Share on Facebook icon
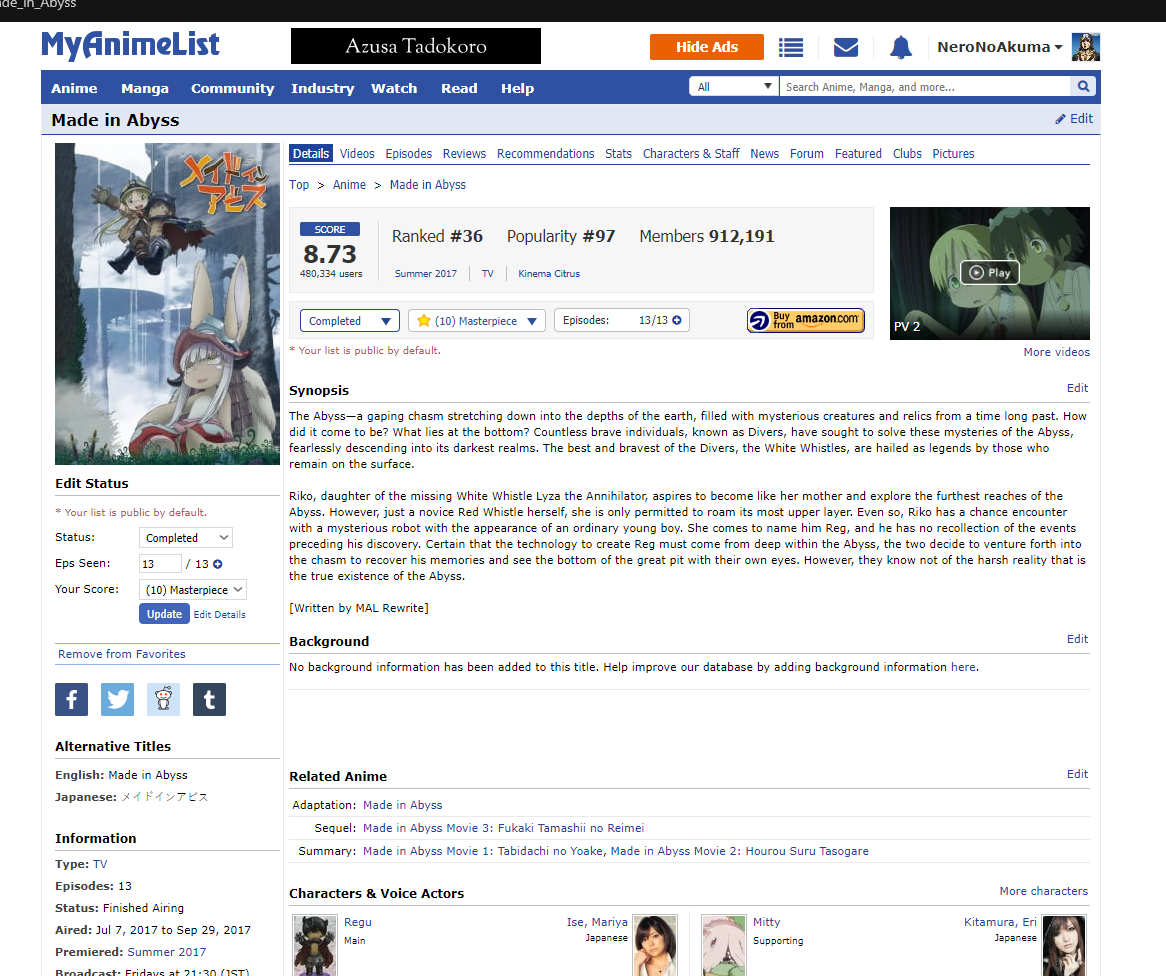 point(71,700)
